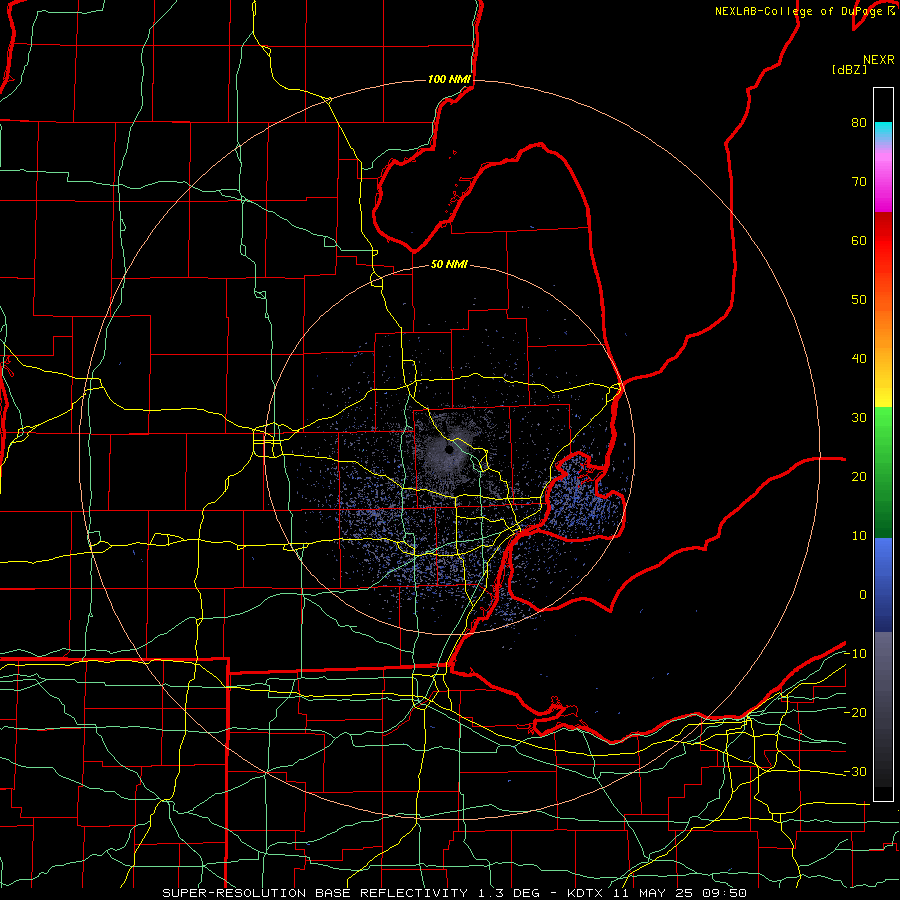This screenshot has width=900, height=900.
Task: Click the 80 value on dBZ scale
Action: (859, 122)
